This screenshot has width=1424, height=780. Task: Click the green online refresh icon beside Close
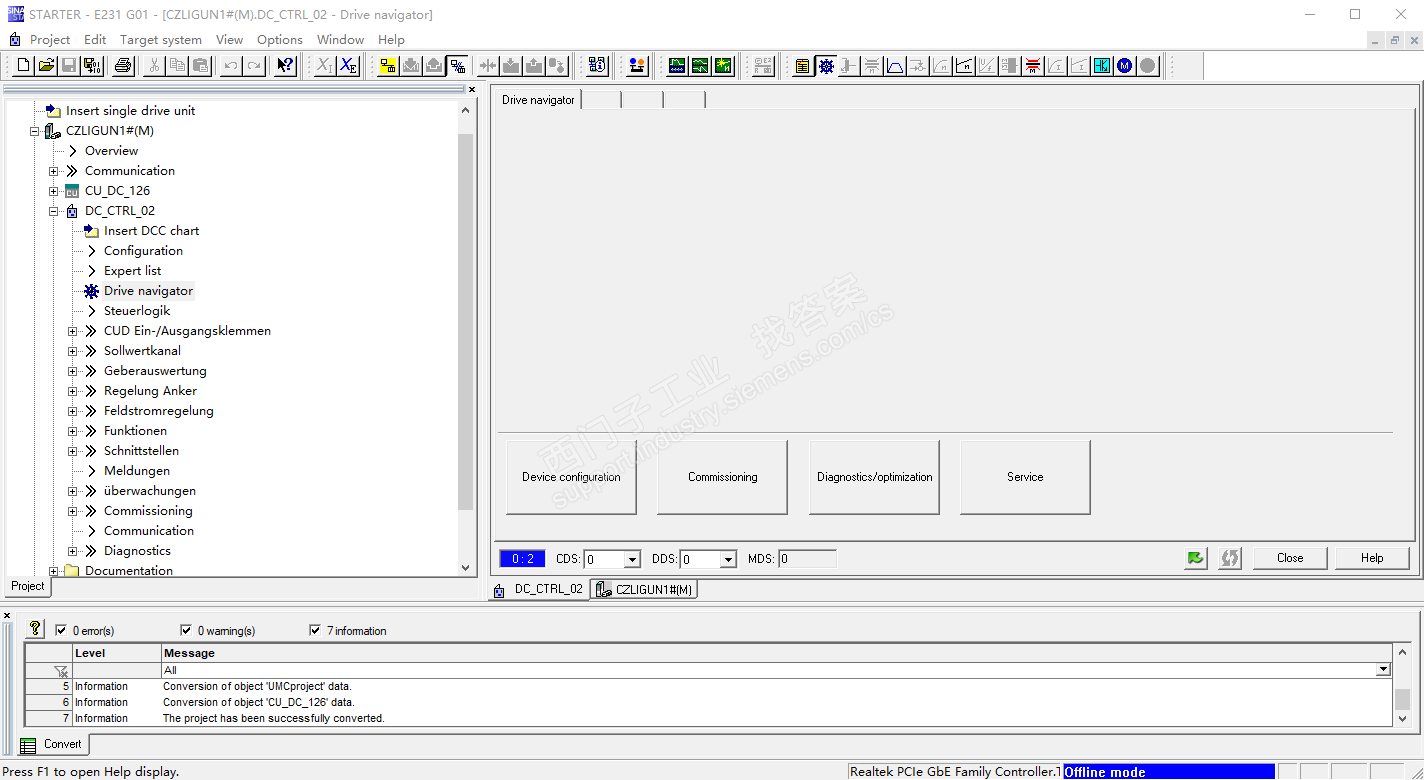click(x=1196, y=558)
